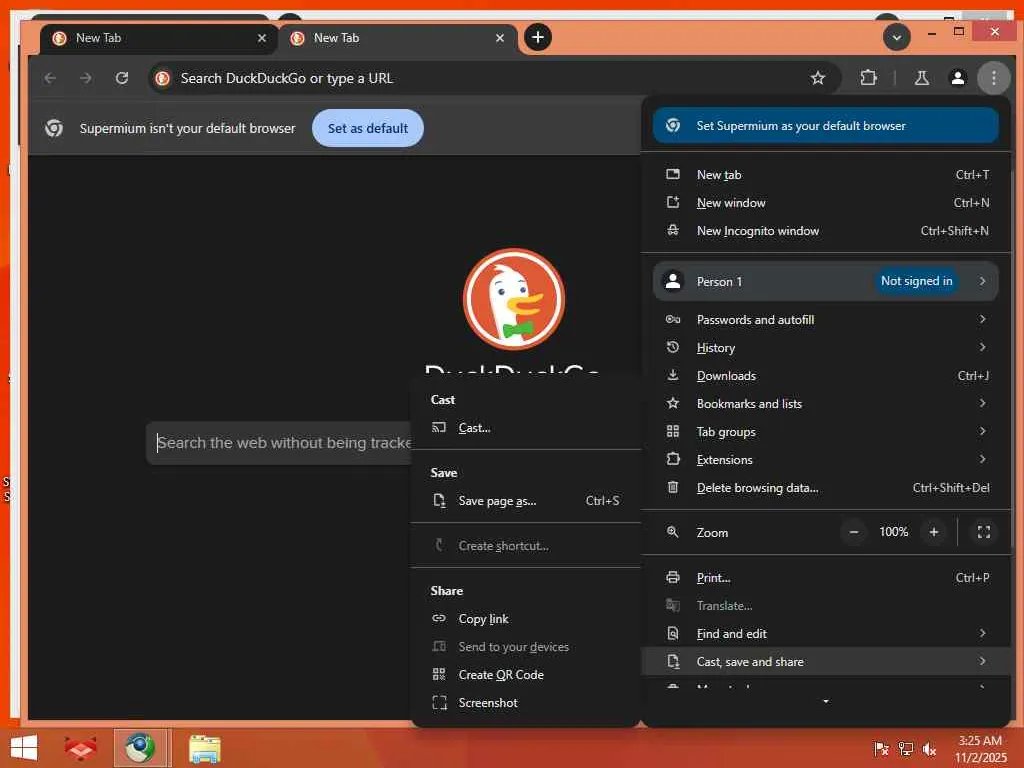1024x768 pixels.
Task: Click the Set as default button
Action: (x=368, y=128)
